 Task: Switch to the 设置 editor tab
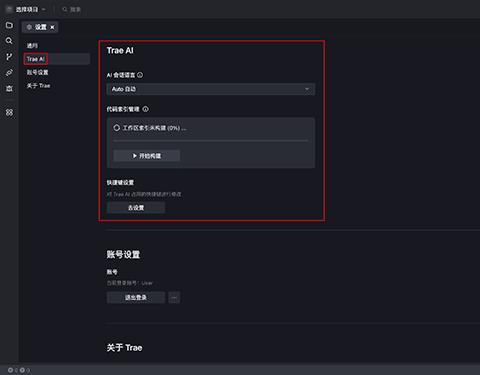[40, 27]
